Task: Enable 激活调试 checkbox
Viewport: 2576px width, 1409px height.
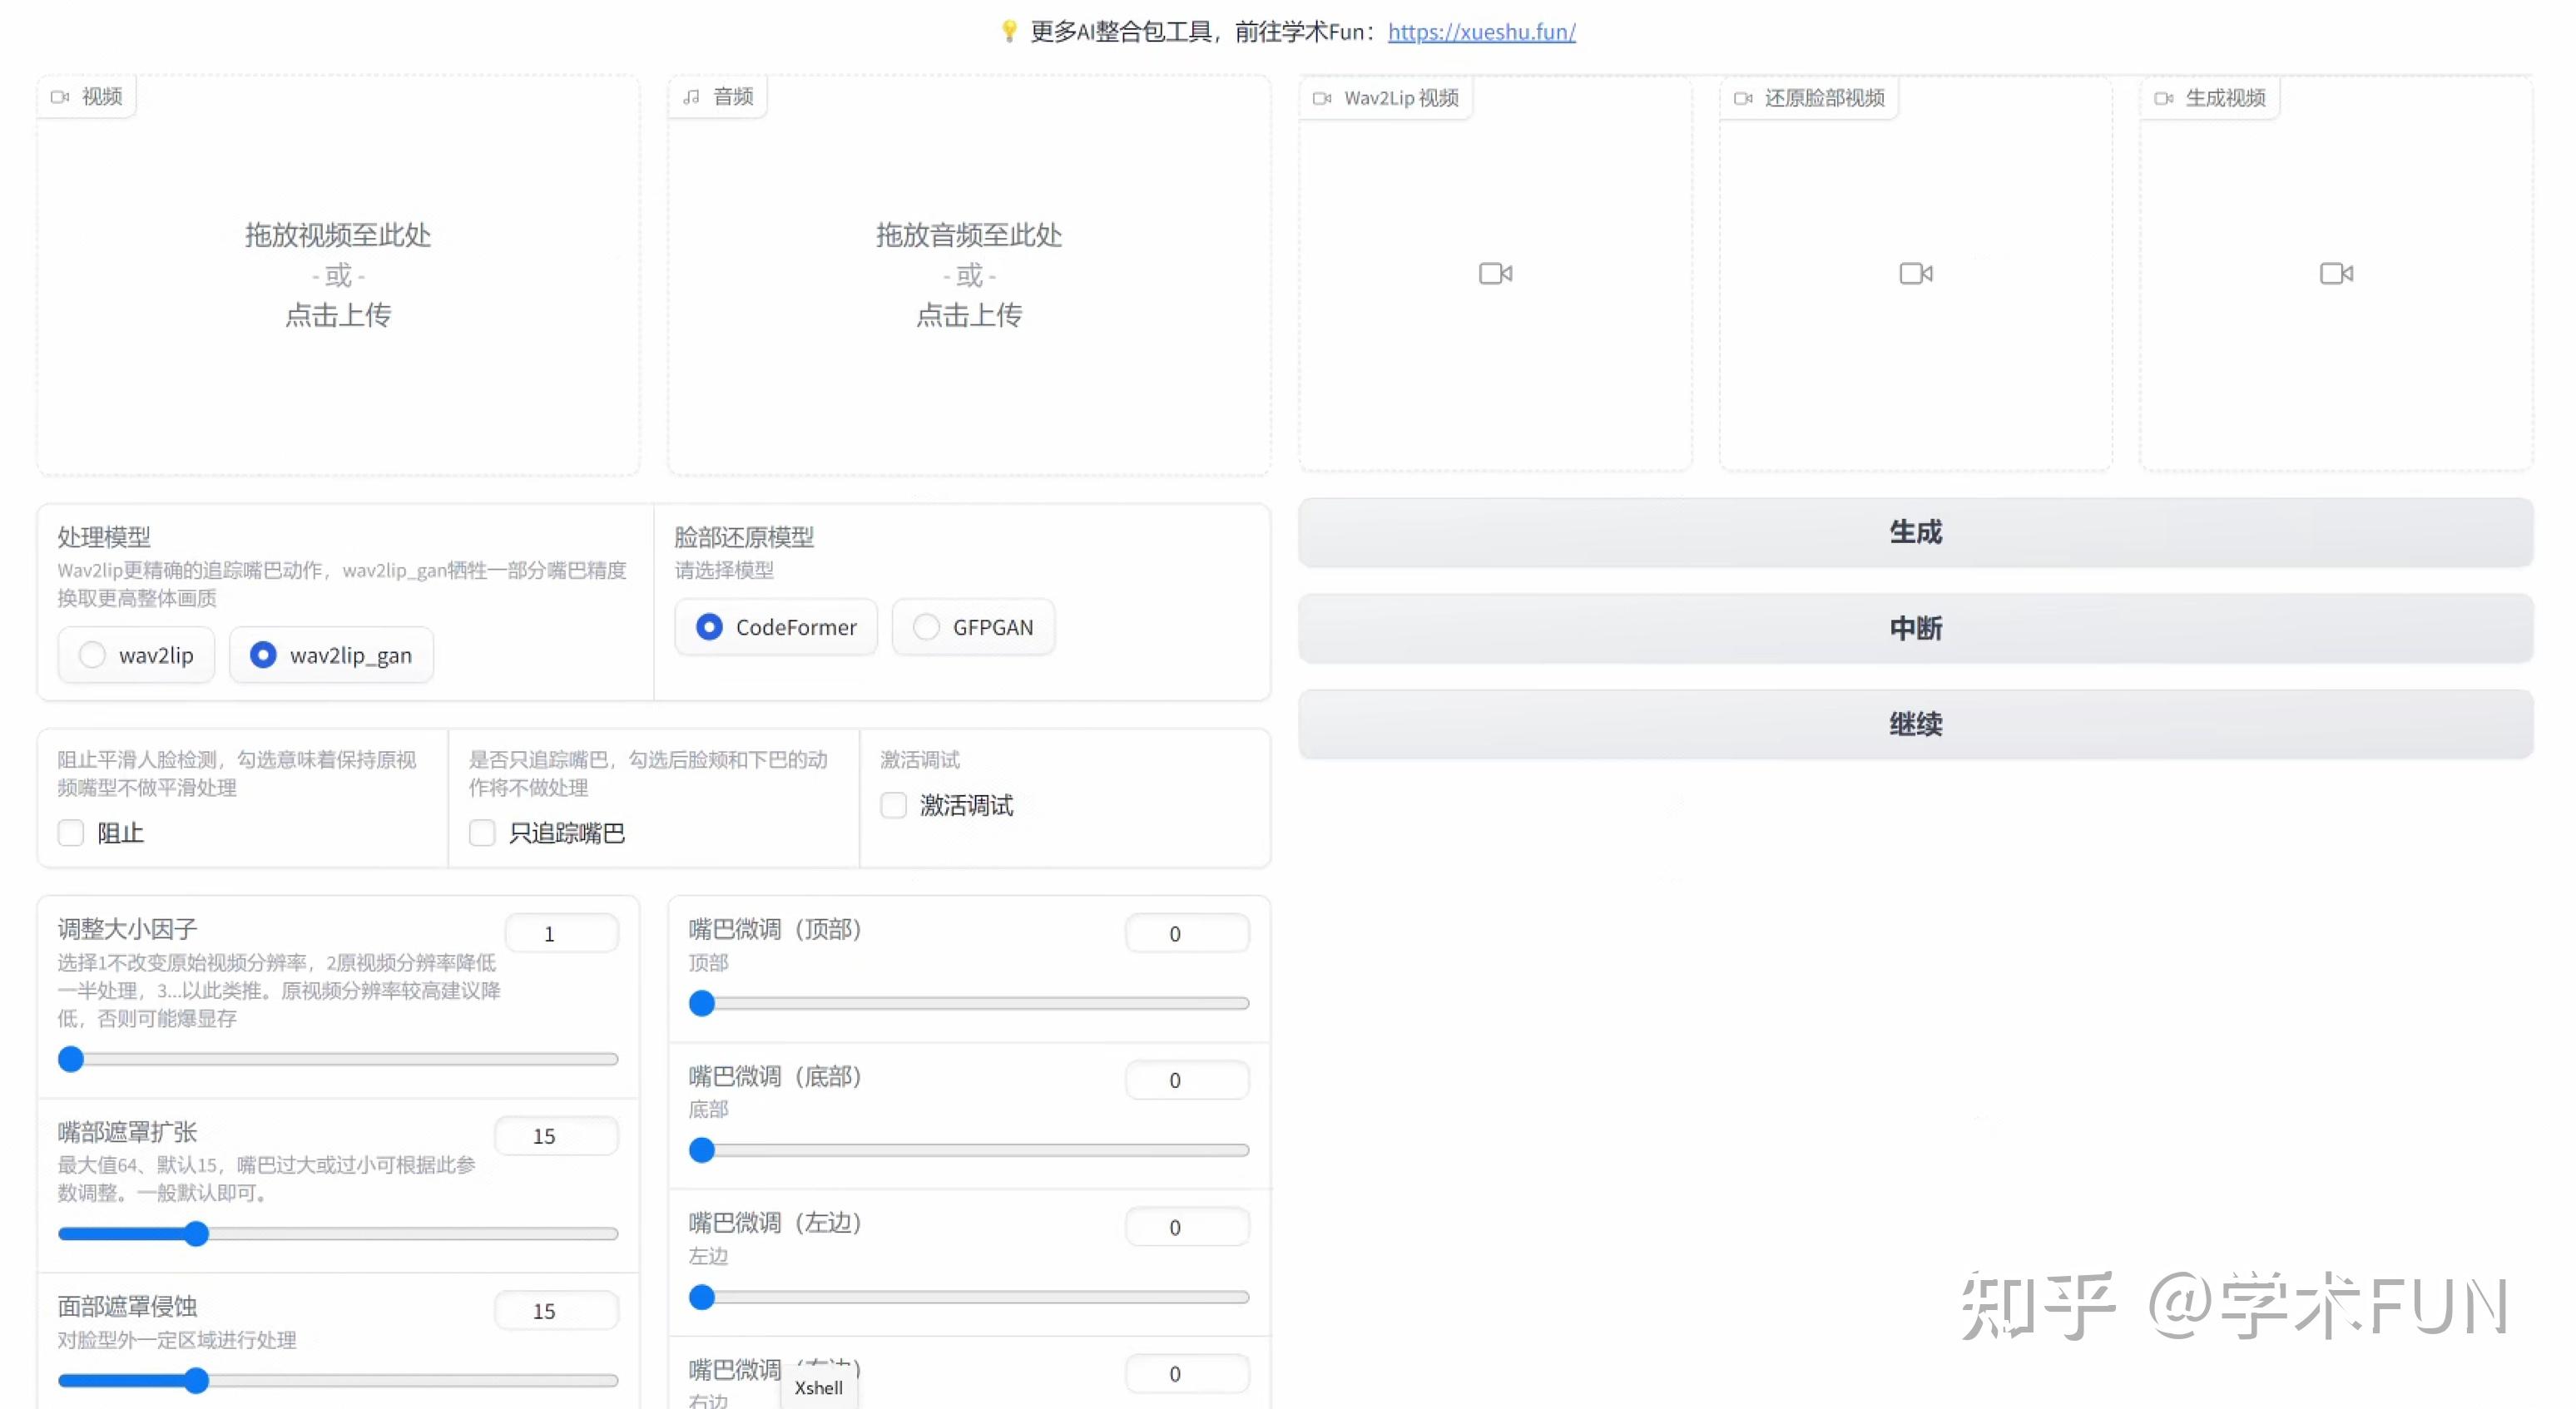Action: tap(893, 805)
